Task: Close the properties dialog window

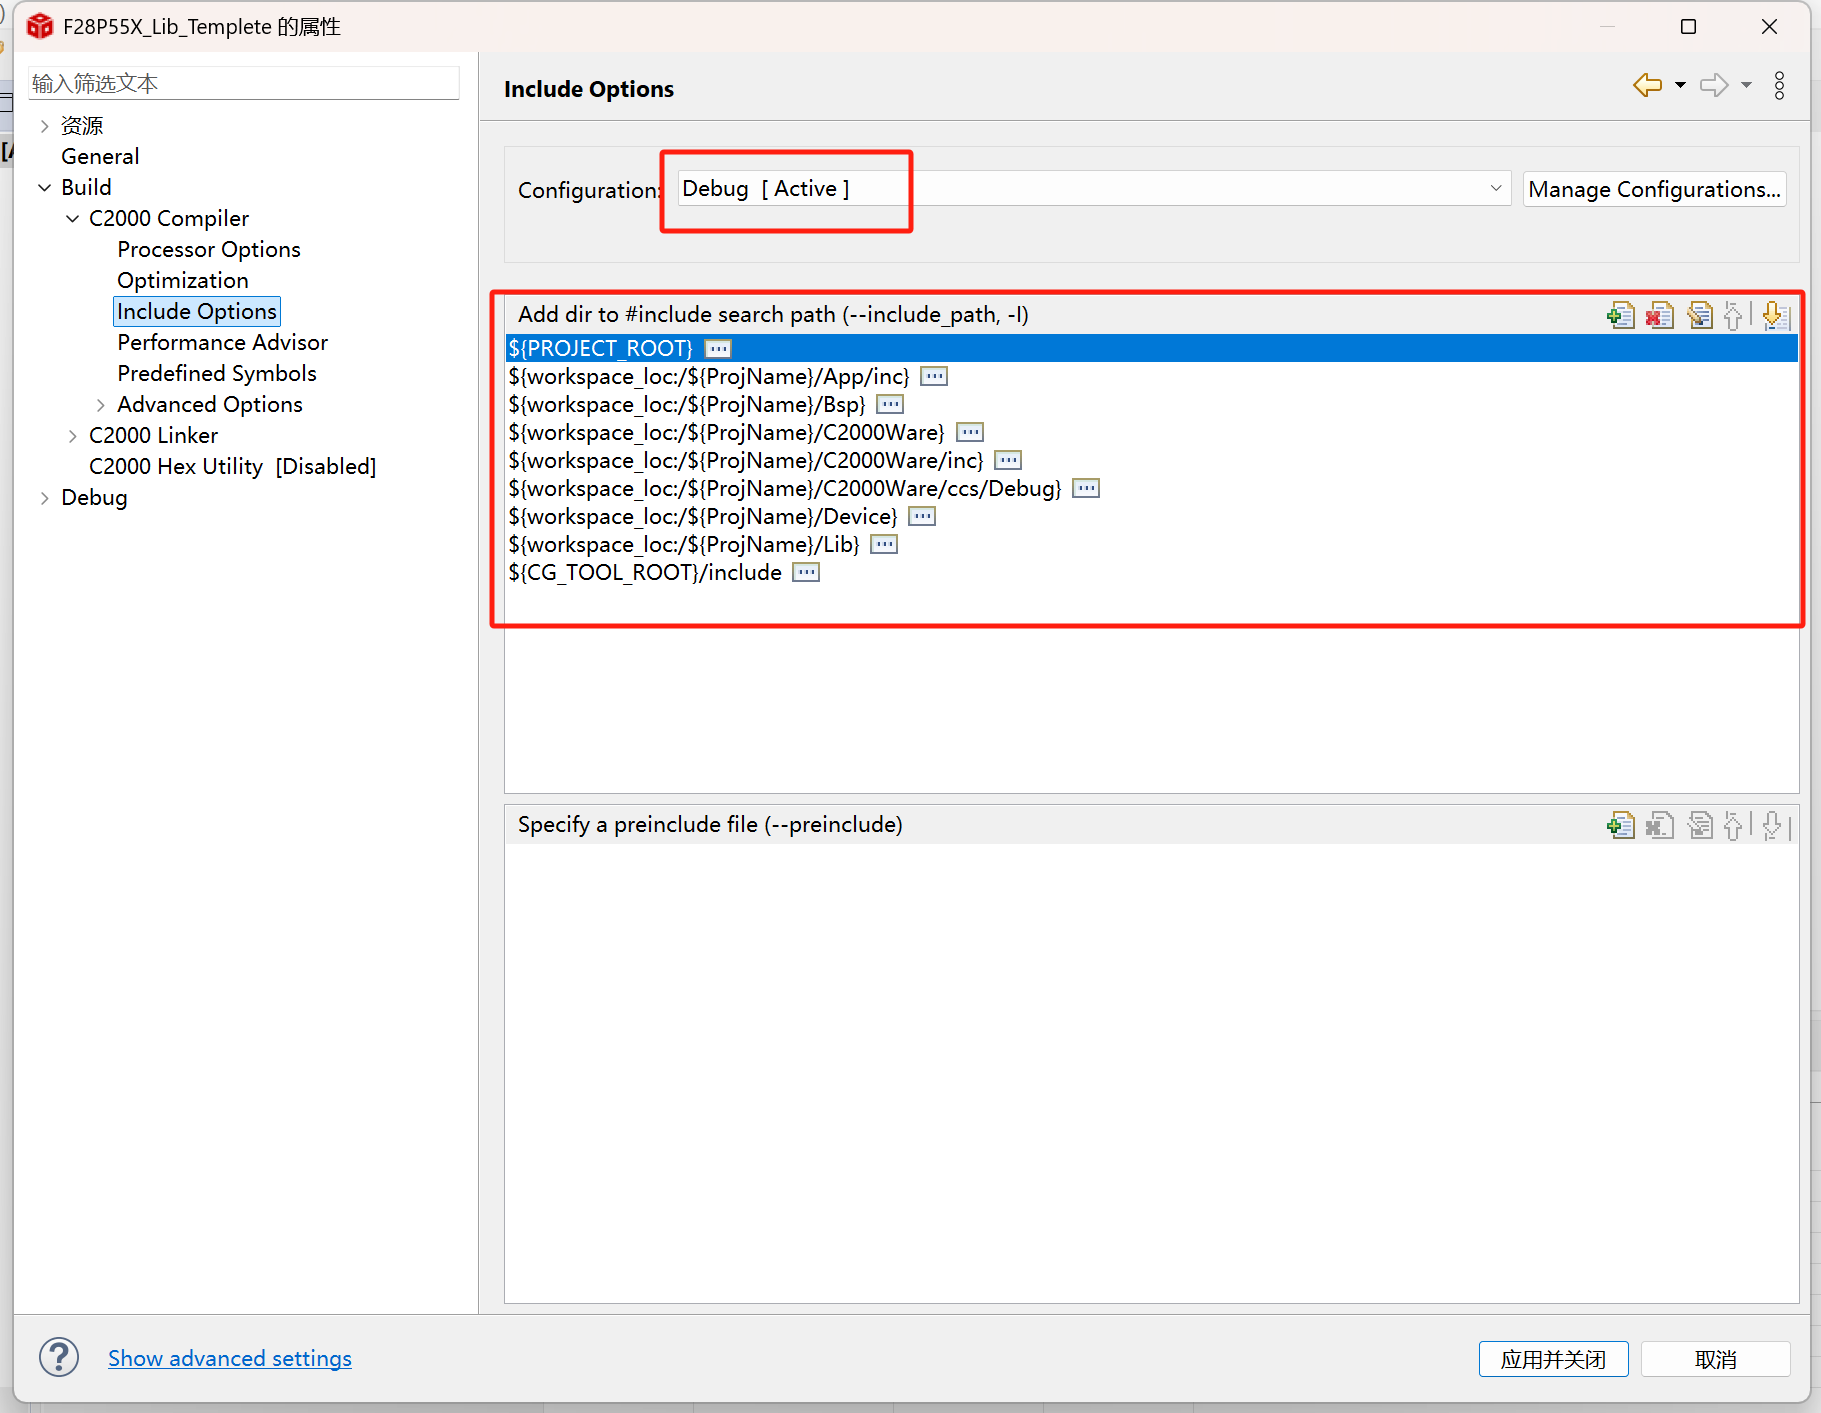Action: (1769, 27)
